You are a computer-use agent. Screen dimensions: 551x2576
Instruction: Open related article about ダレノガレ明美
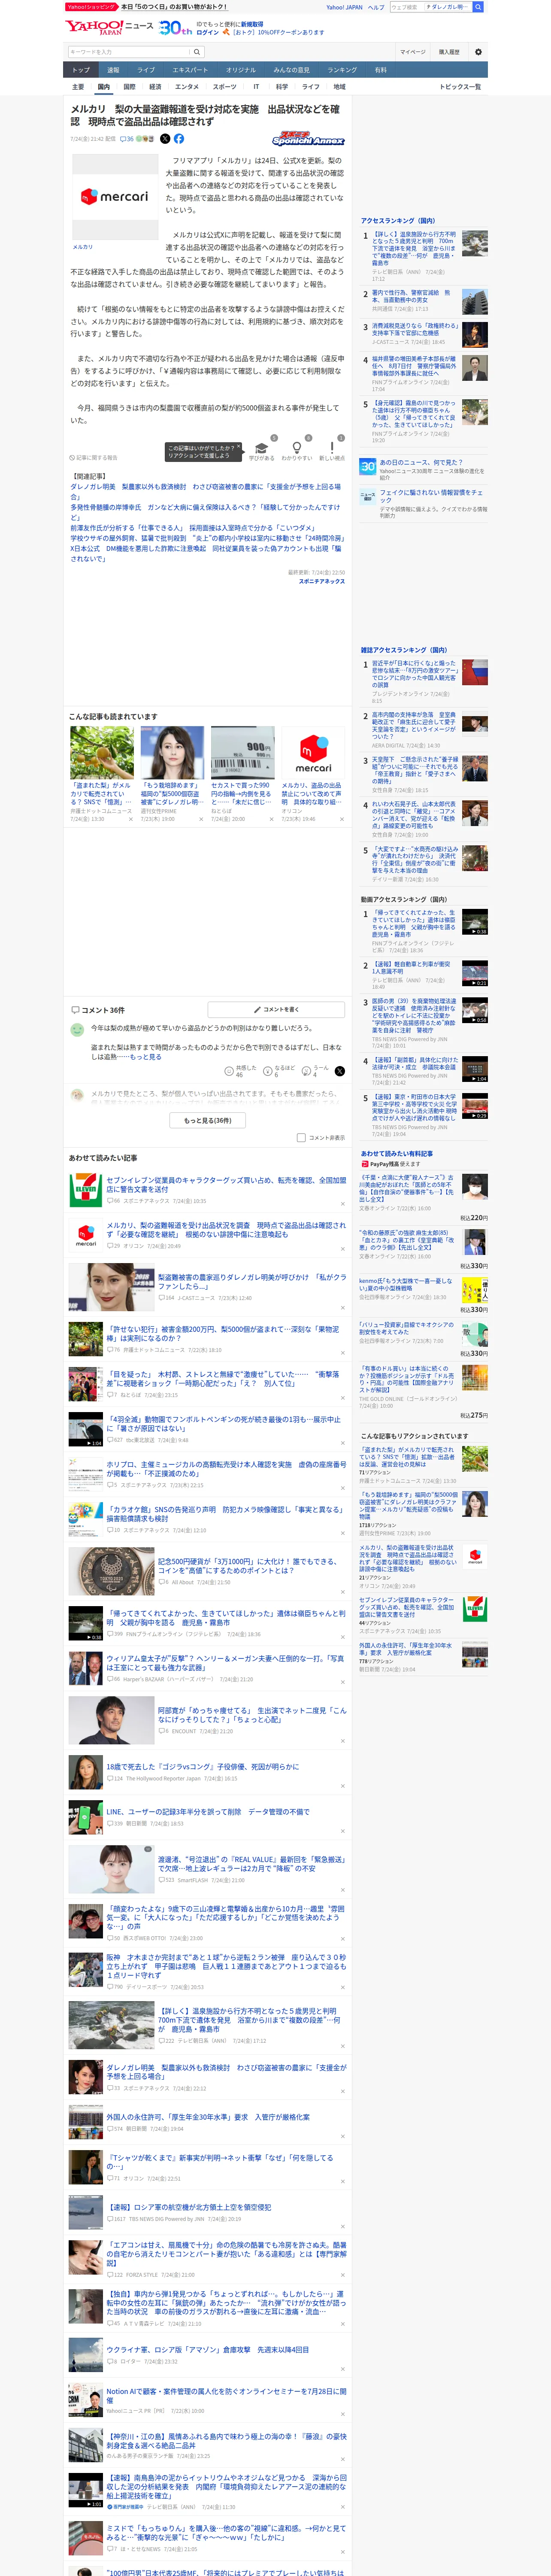tap(205, 491)
